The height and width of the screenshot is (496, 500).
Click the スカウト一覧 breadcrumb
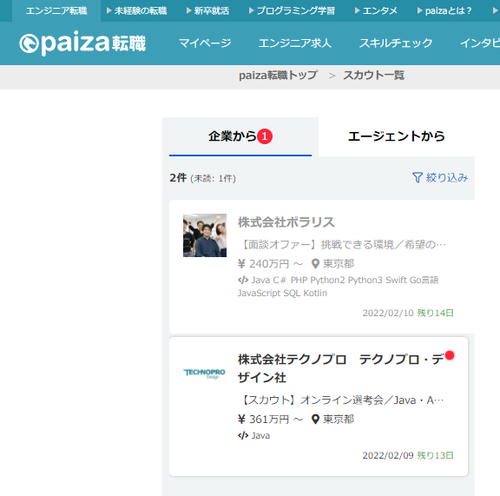click(x=374, y=75)
